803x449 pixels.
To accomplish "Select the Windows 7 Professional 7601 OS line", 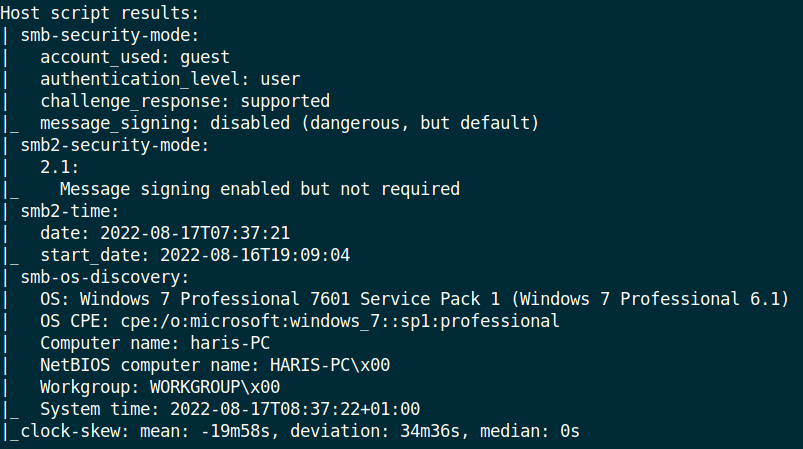I will (415, 299).
